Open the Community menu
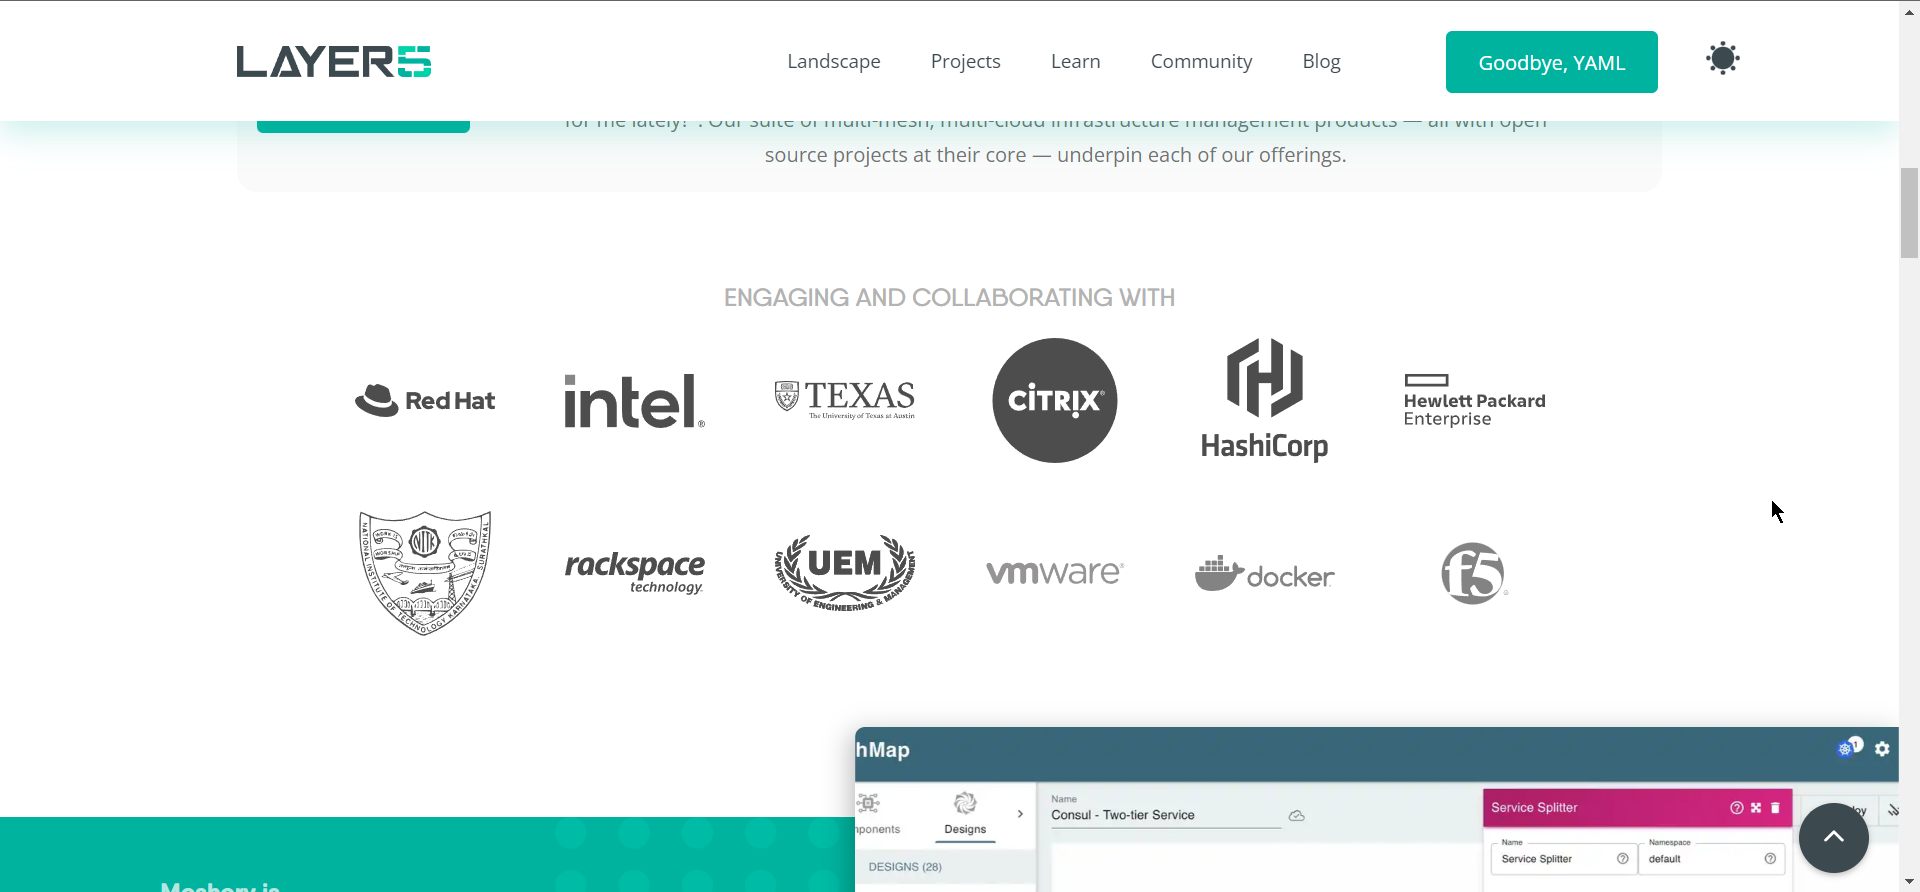 point(1201,62)
